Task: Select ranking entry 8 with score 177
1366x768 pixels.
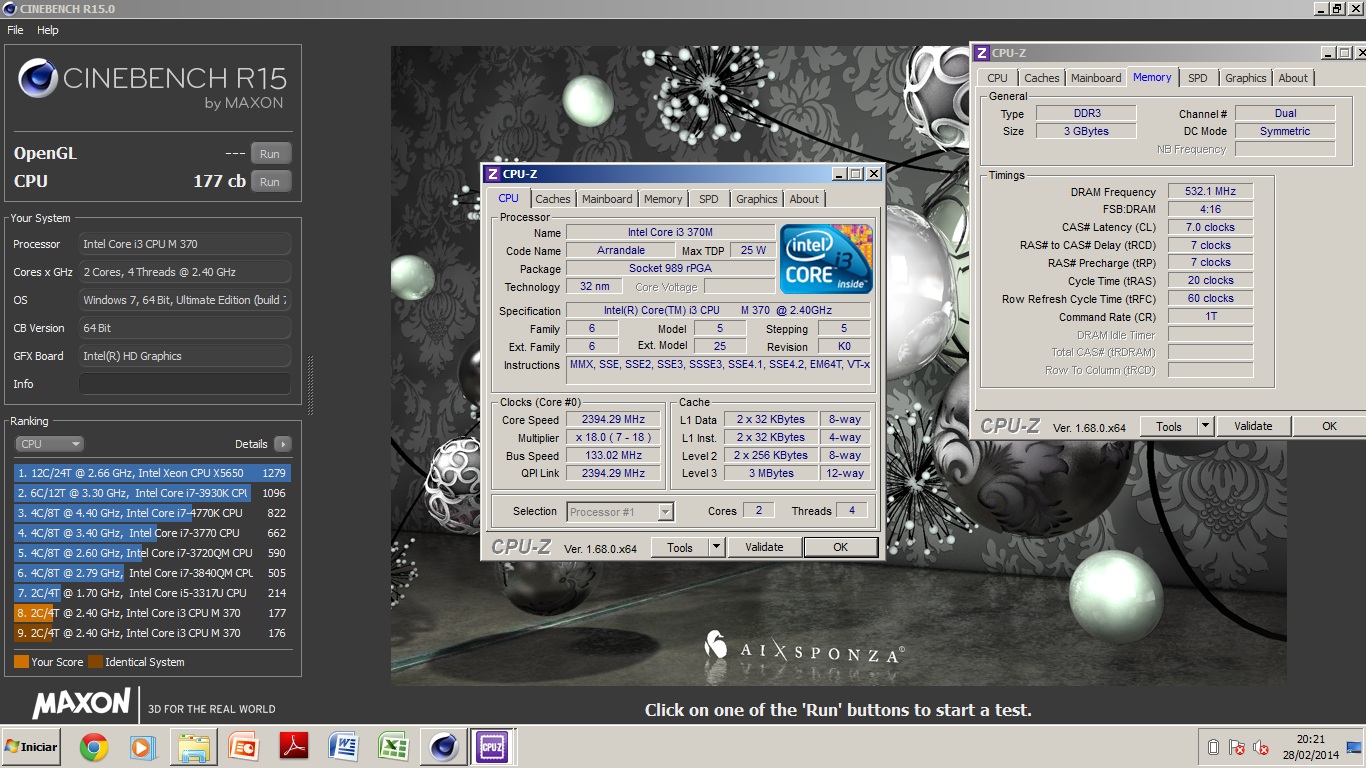Action: pos(152,613)
